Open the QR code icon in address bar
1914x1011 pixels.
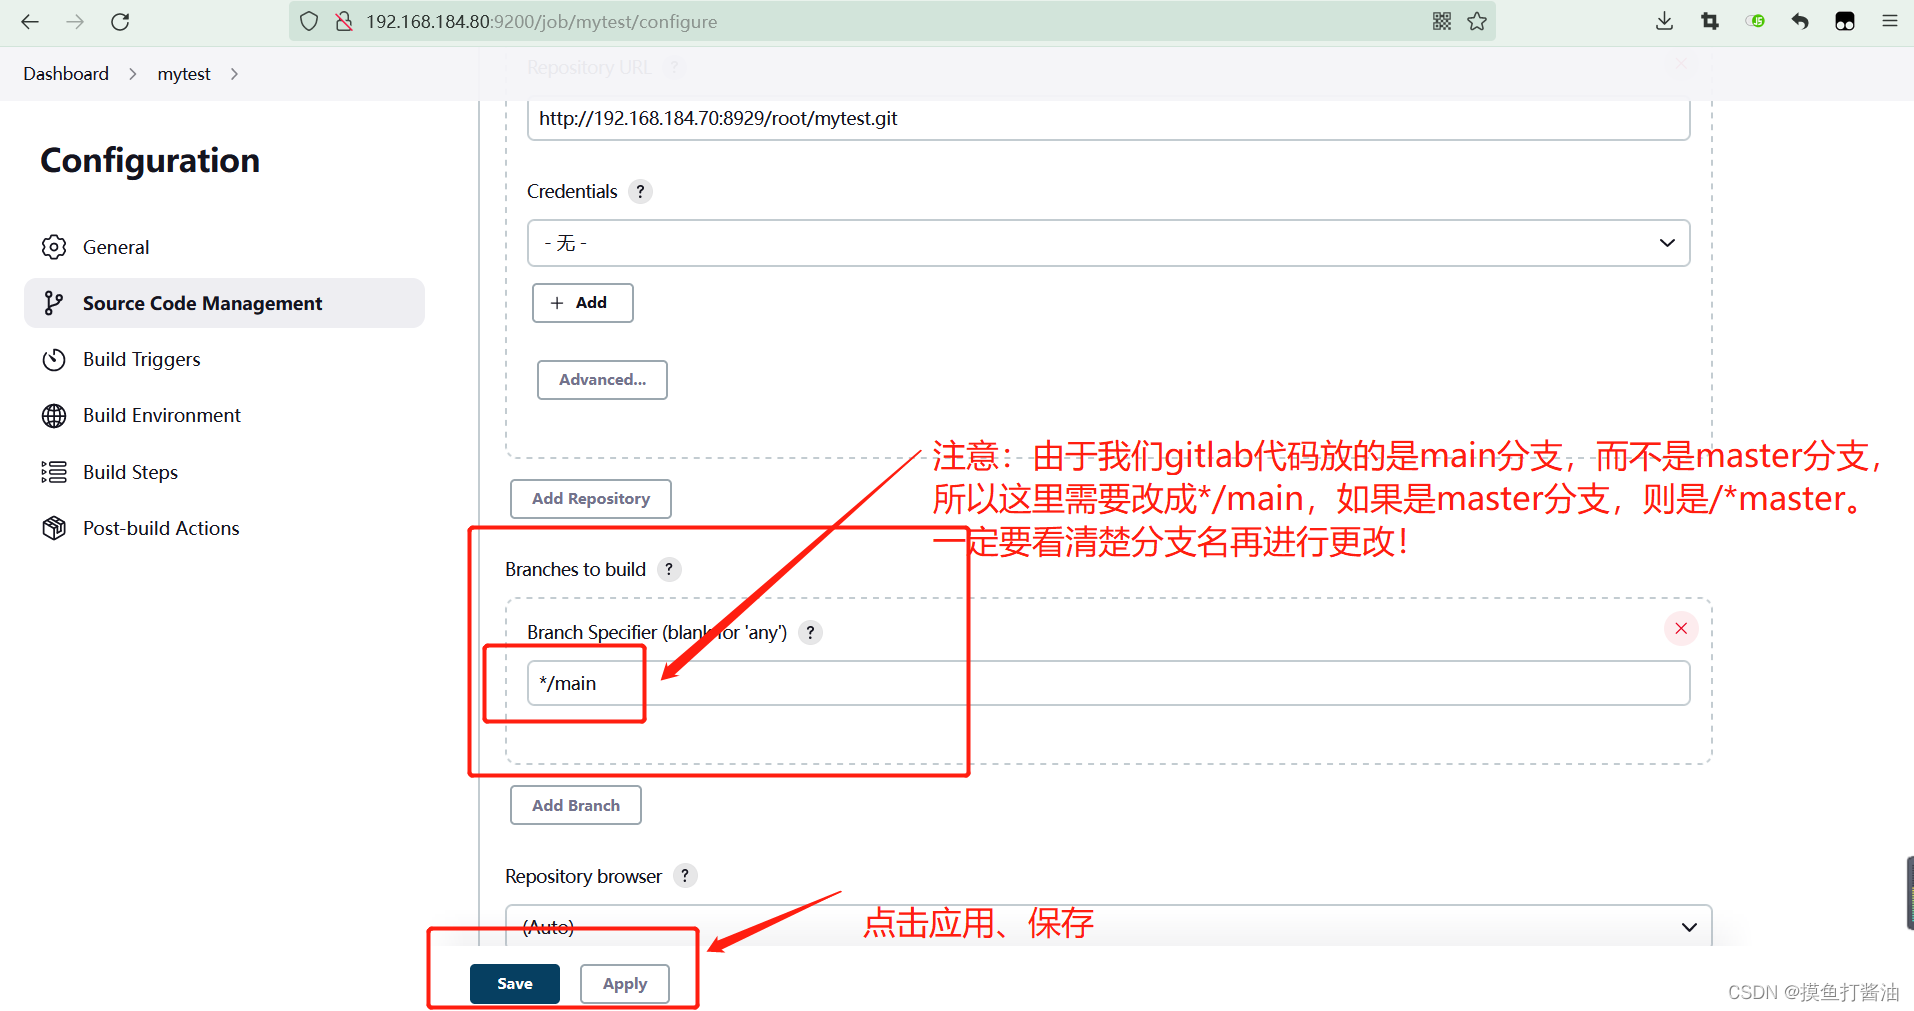pos(1441,21)
